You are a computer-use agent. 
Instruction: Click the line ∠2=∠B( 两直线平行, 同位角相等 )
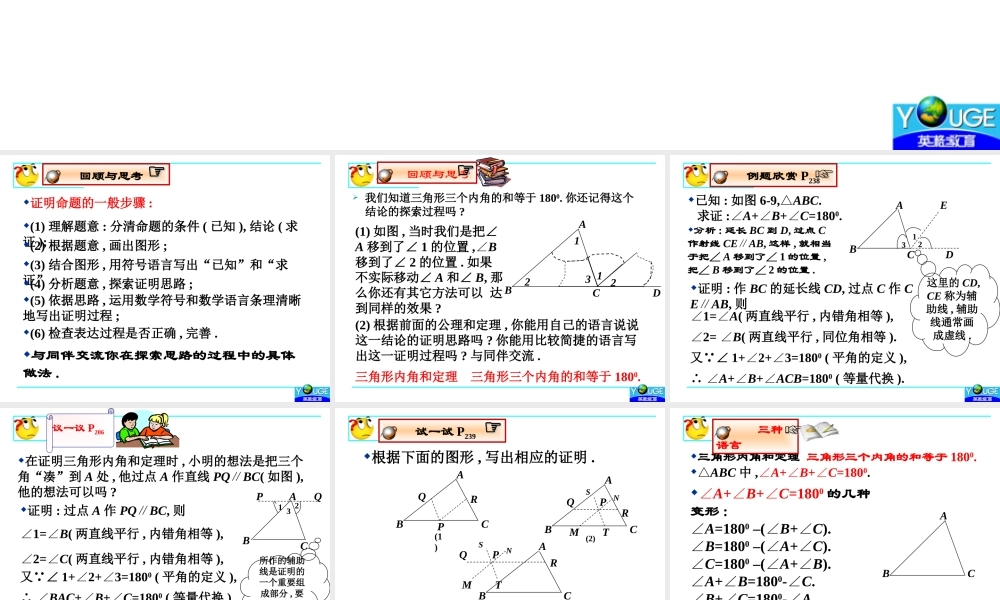click(794, 337)
